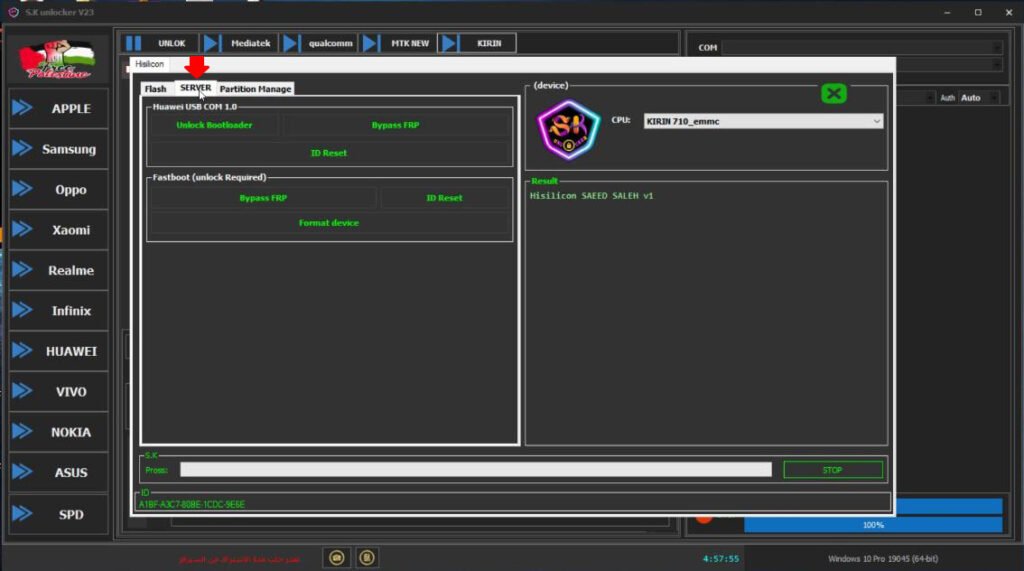Viewport: 1024px width, 571px height.
Task: Click the play arrow icon before Mediatek
Action: (210, 43)
